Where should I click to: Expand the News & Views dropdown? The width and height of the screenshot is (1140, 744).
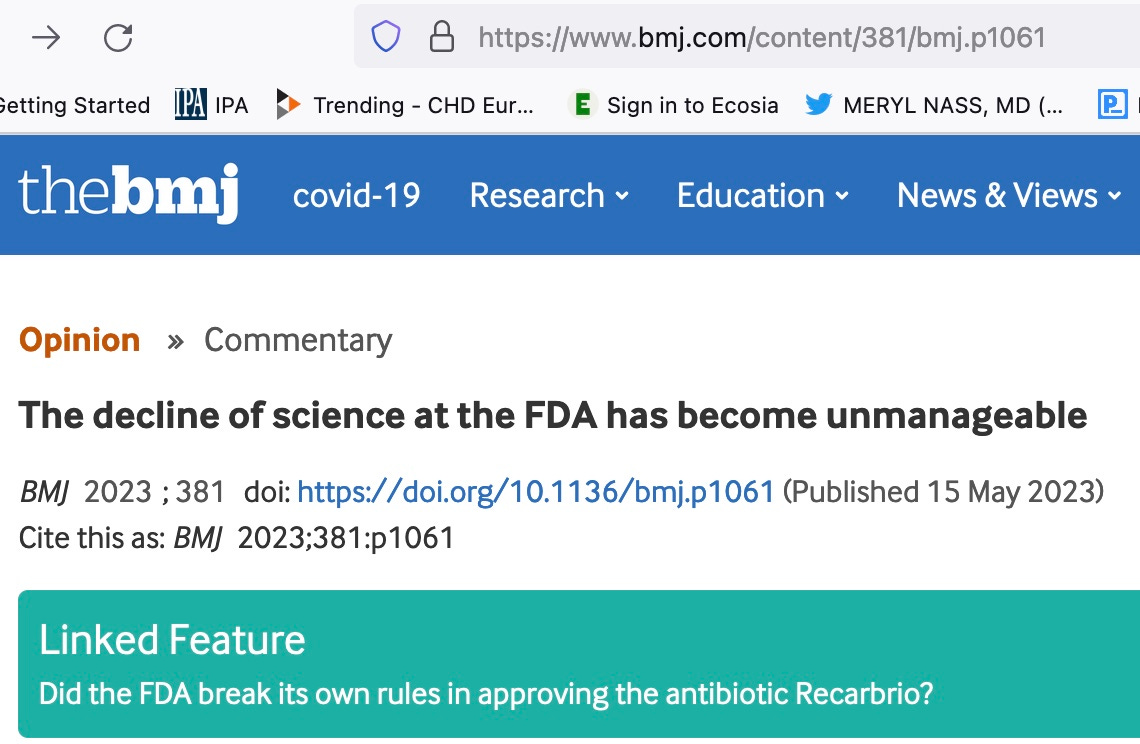pyautogui.click(x=1008, y=195)
